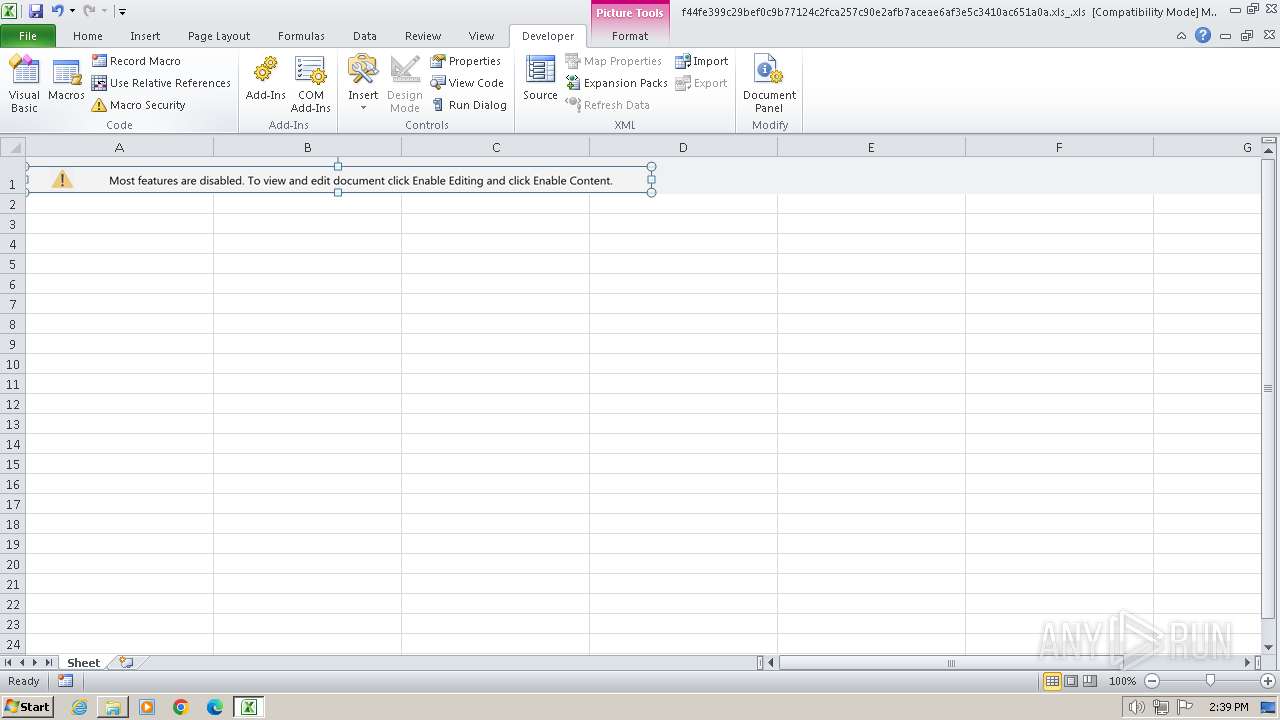Switch to Page Break Preview

1090,681
